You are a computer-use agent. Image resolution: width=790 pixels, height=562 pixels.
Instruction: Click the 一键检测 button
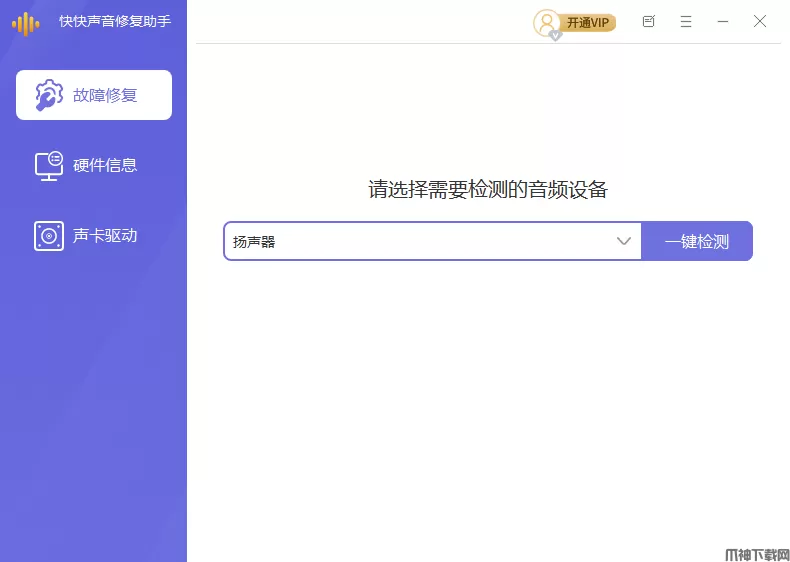coord(697,241)
